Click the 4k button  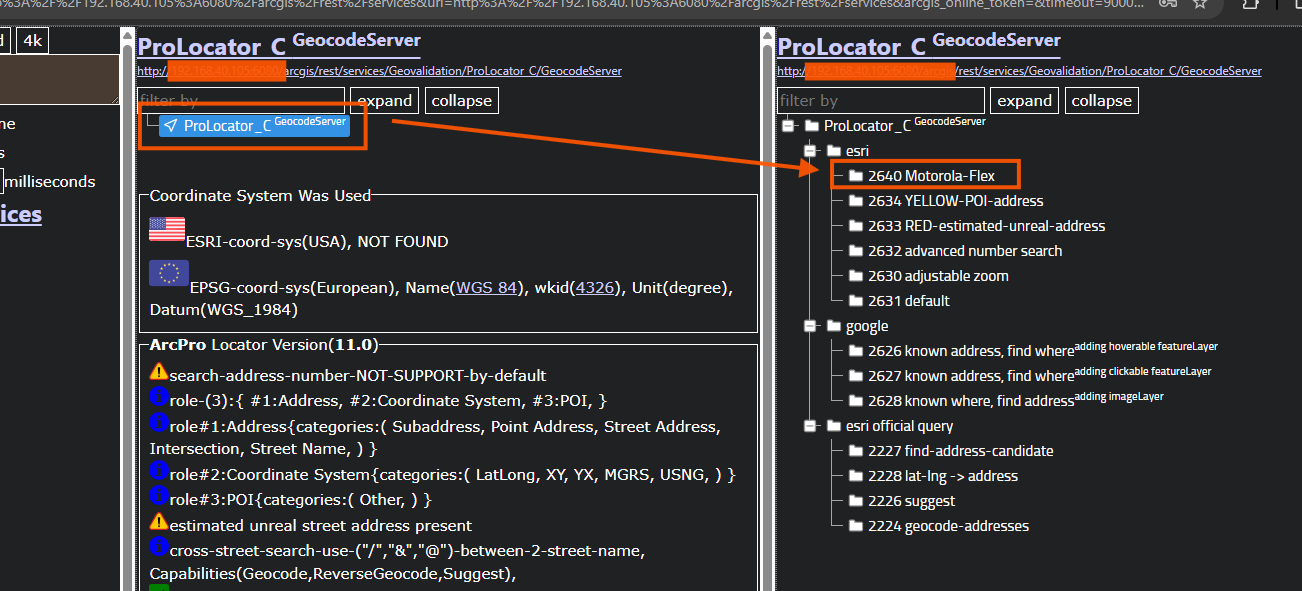32,41
